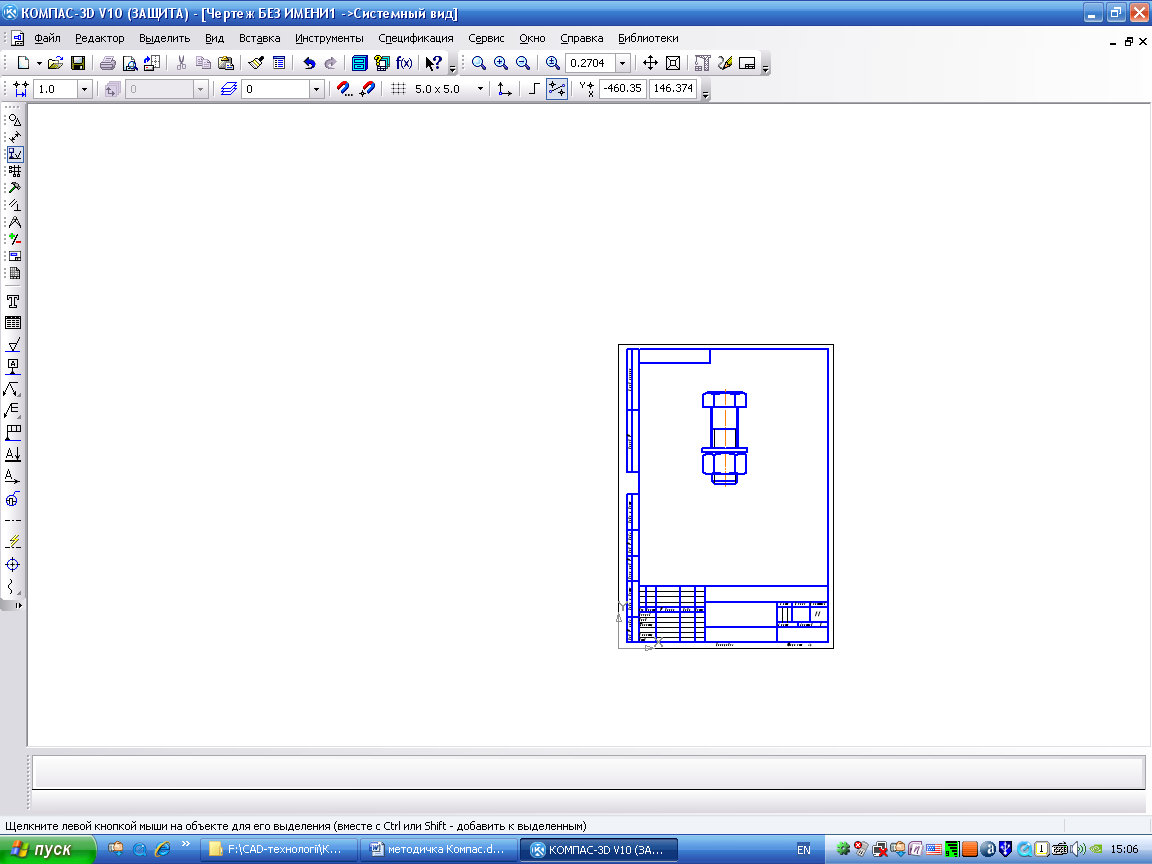Toggle the highlighted rounding mode button

(x=557, y=89)
